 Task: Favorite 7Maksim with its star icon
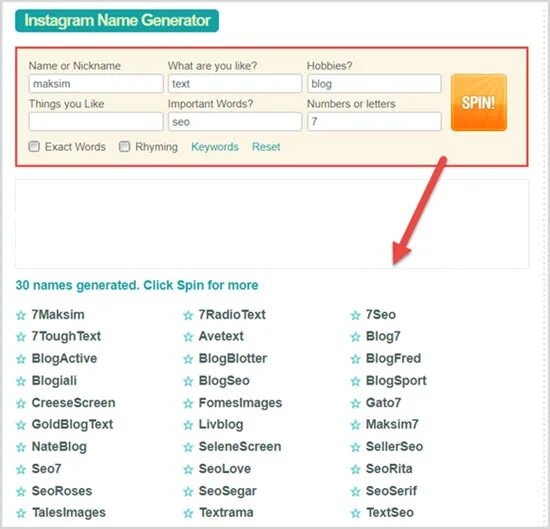[21, 315]
